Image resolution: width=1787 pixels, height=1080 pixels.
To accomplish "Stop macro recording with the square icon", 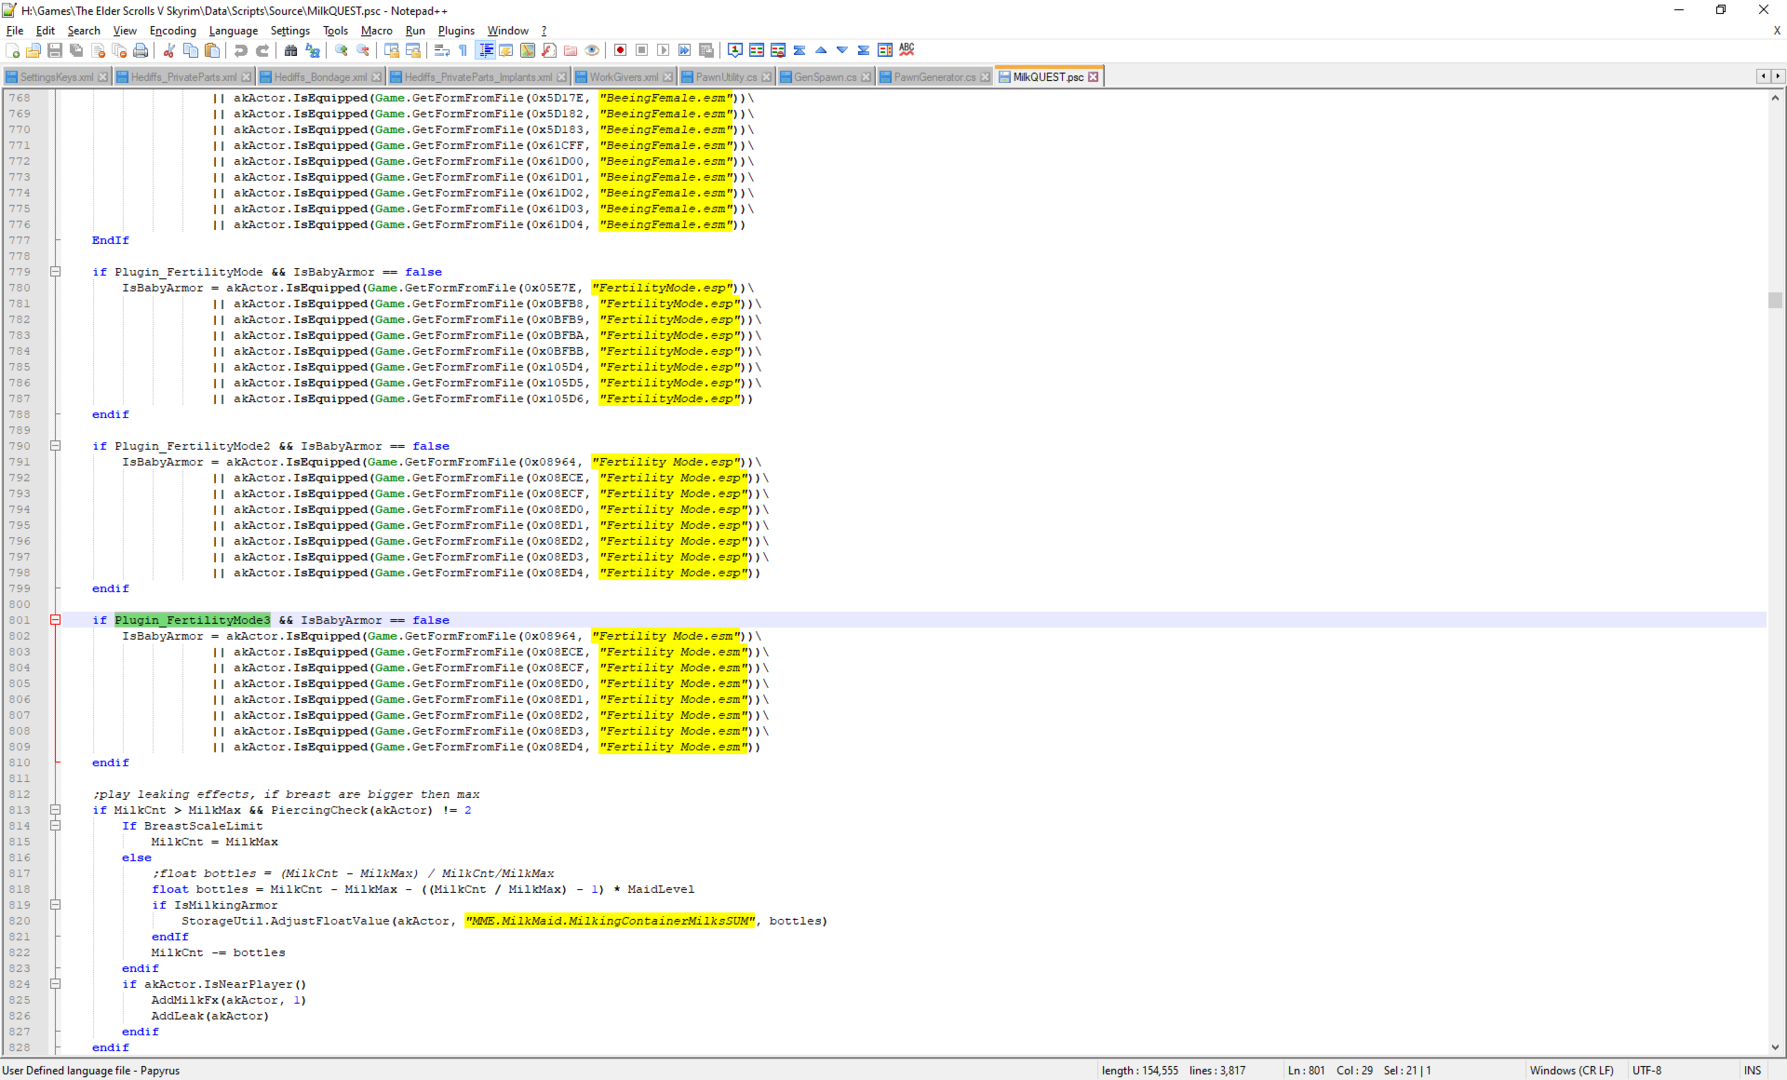I will click(x=642, y=50).
